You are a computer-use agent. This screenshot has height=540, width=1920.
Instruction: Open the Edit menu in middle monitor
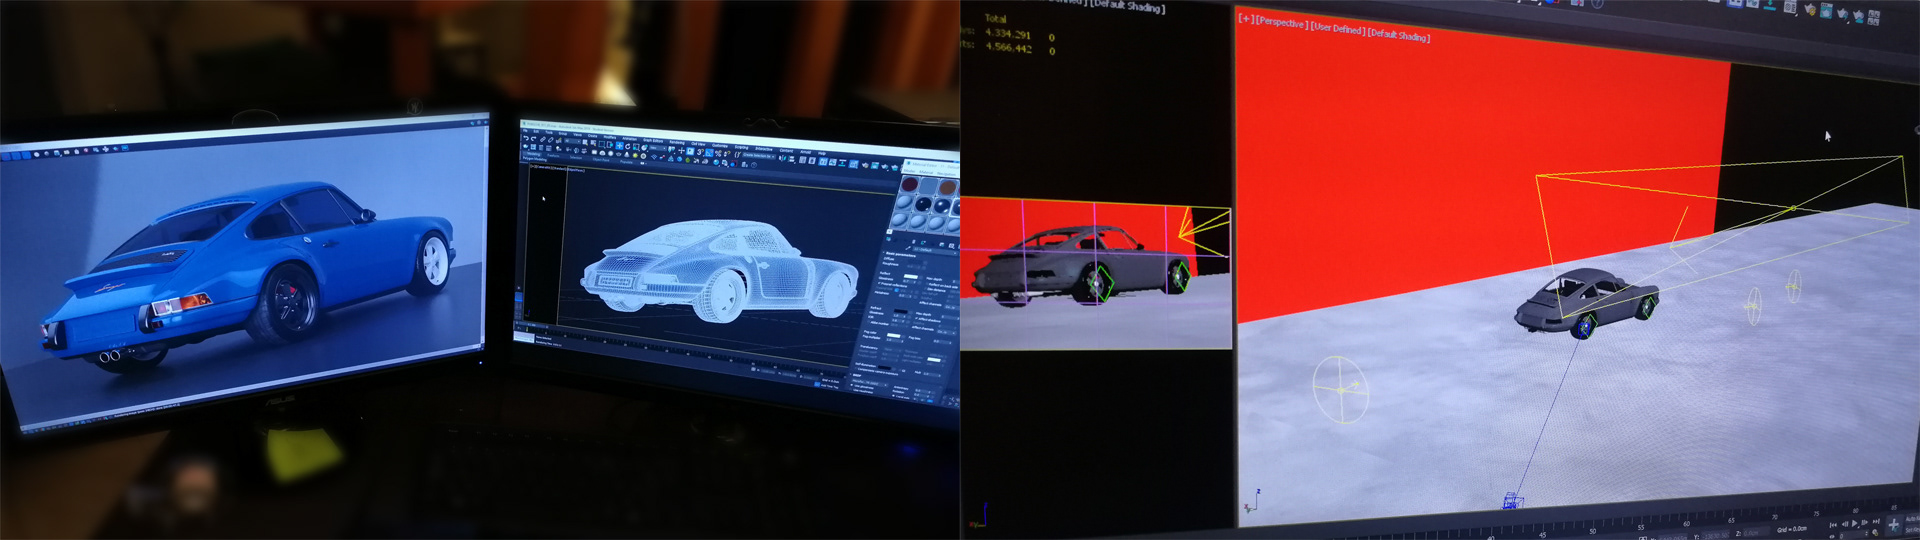click(536, 131)
